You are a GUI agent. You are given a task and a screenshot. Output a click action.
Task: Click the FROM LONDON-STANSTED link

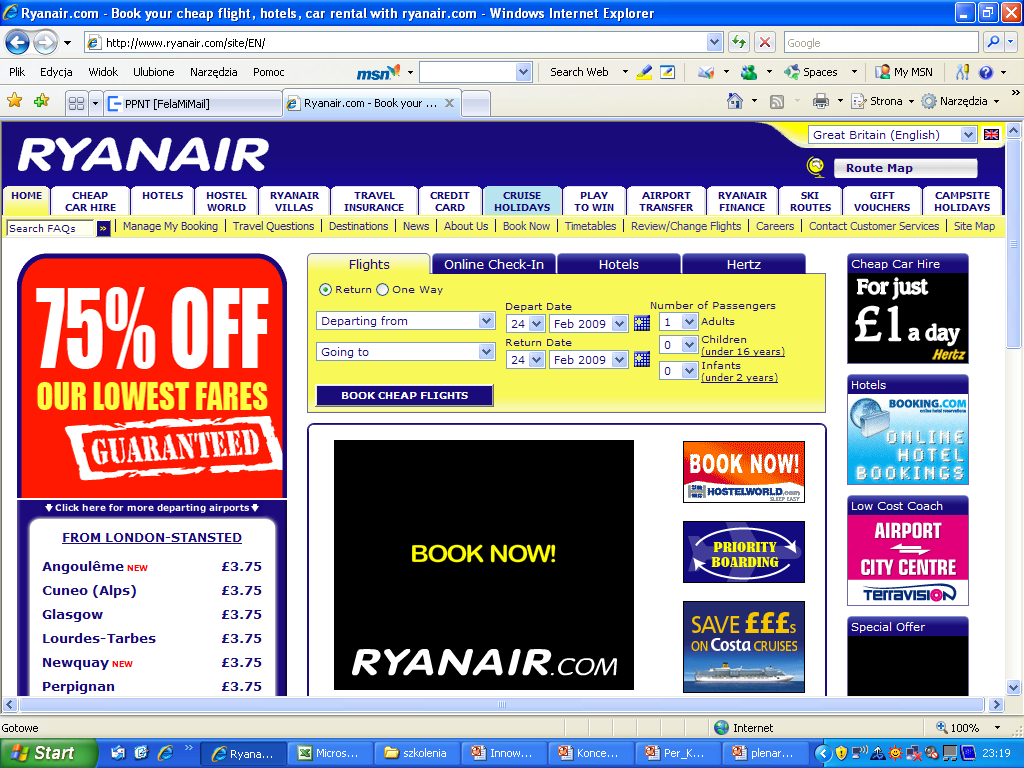tap(152, 537)
